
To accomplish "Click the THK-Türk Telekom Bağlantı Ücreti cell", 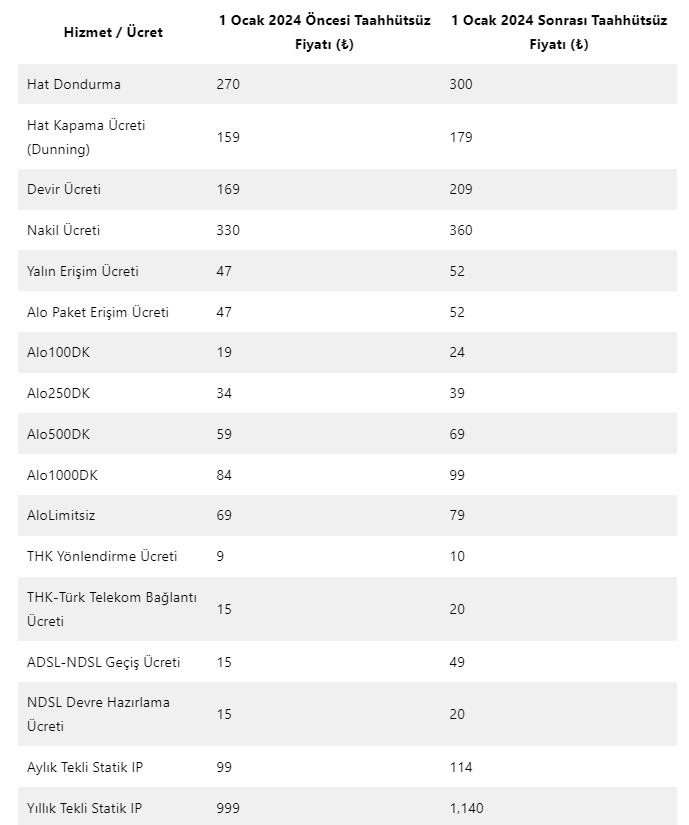I will [x=111, y=609].
